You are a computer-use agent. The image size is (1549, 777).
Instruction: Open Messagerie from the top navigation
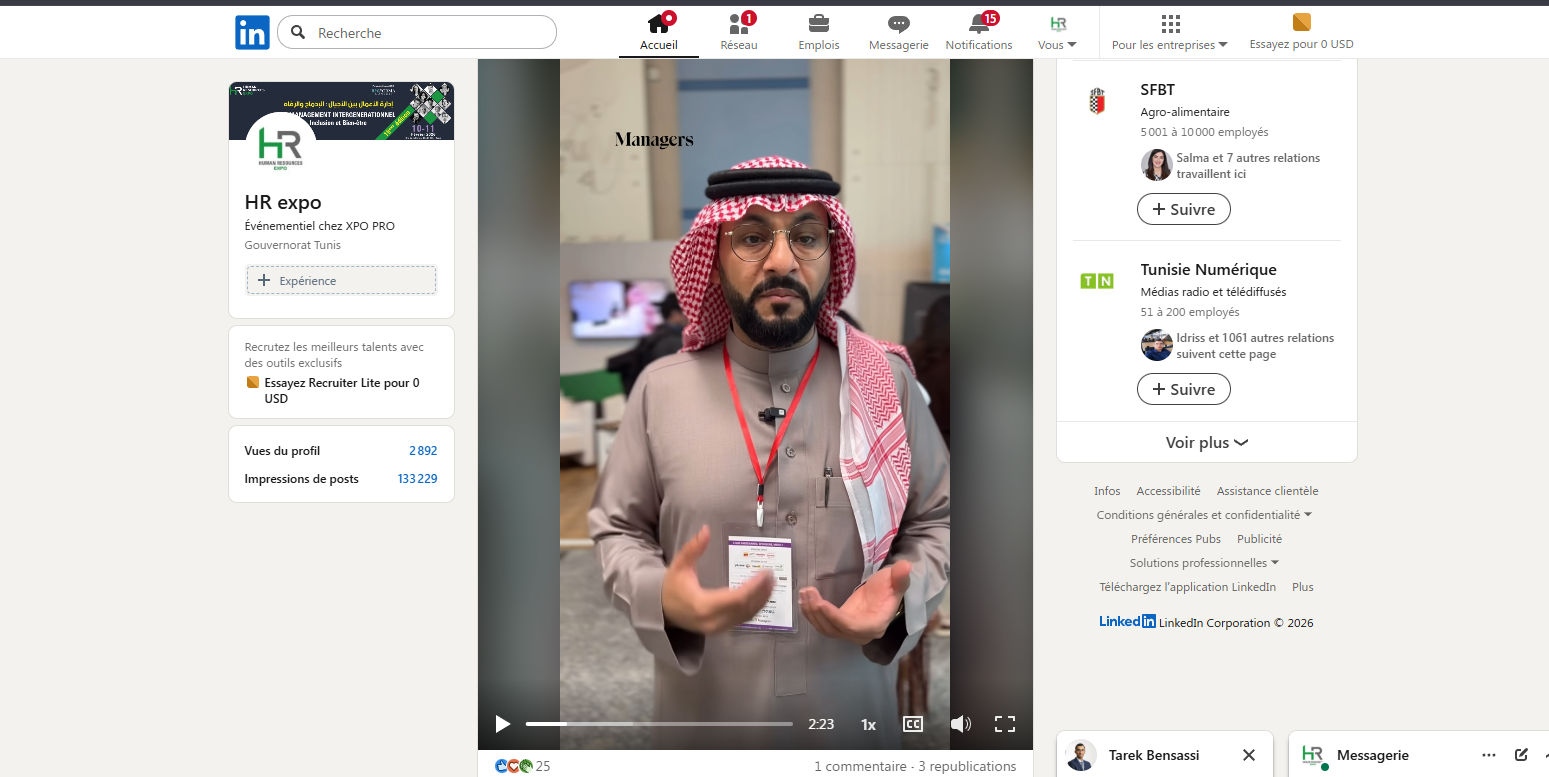click(x=898, y=24)
